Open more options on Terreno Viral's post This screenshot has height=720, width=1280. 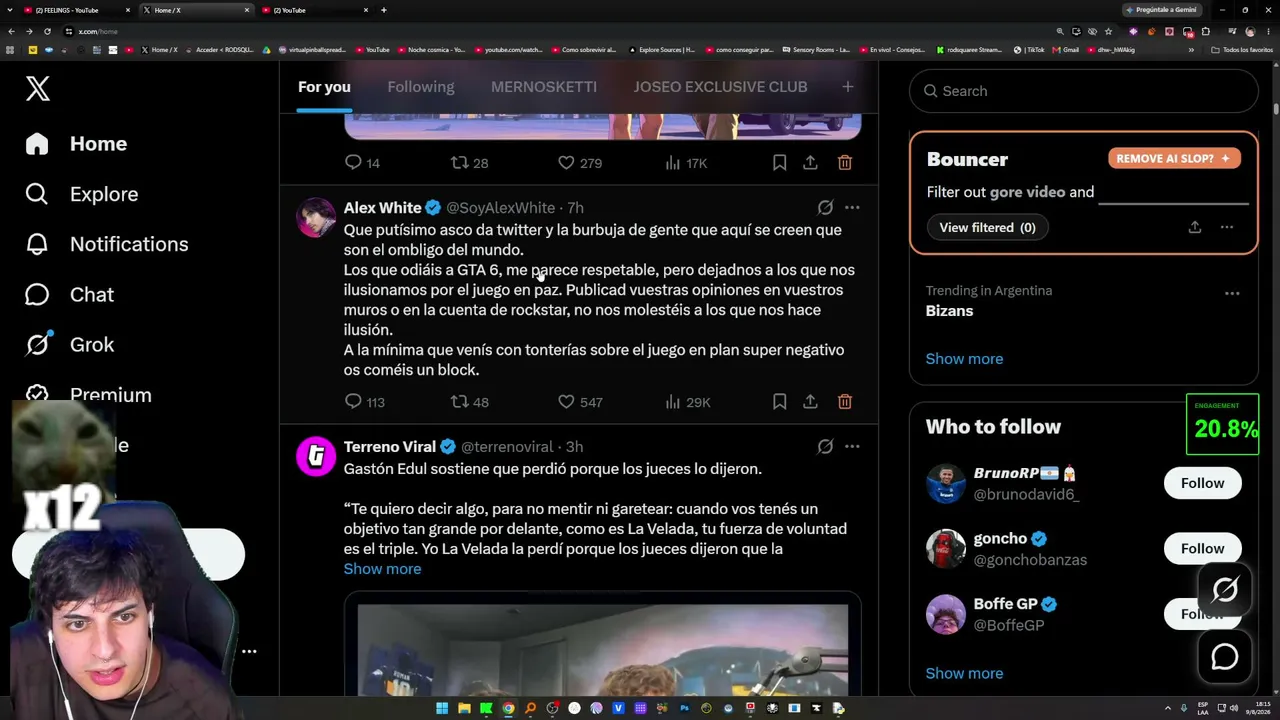[852, 447]
